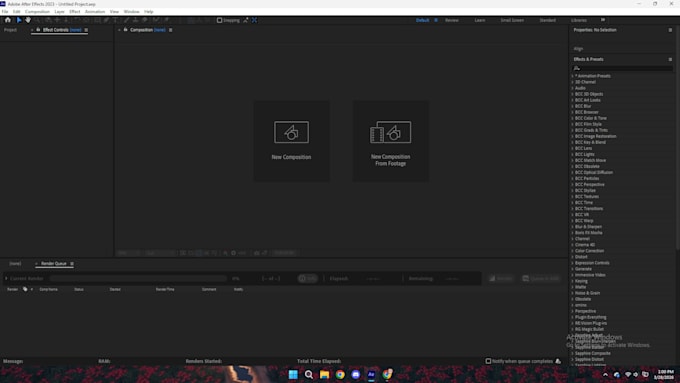
Task: Open Google Chrome from taskbar
Action: (x=340, y=374)
